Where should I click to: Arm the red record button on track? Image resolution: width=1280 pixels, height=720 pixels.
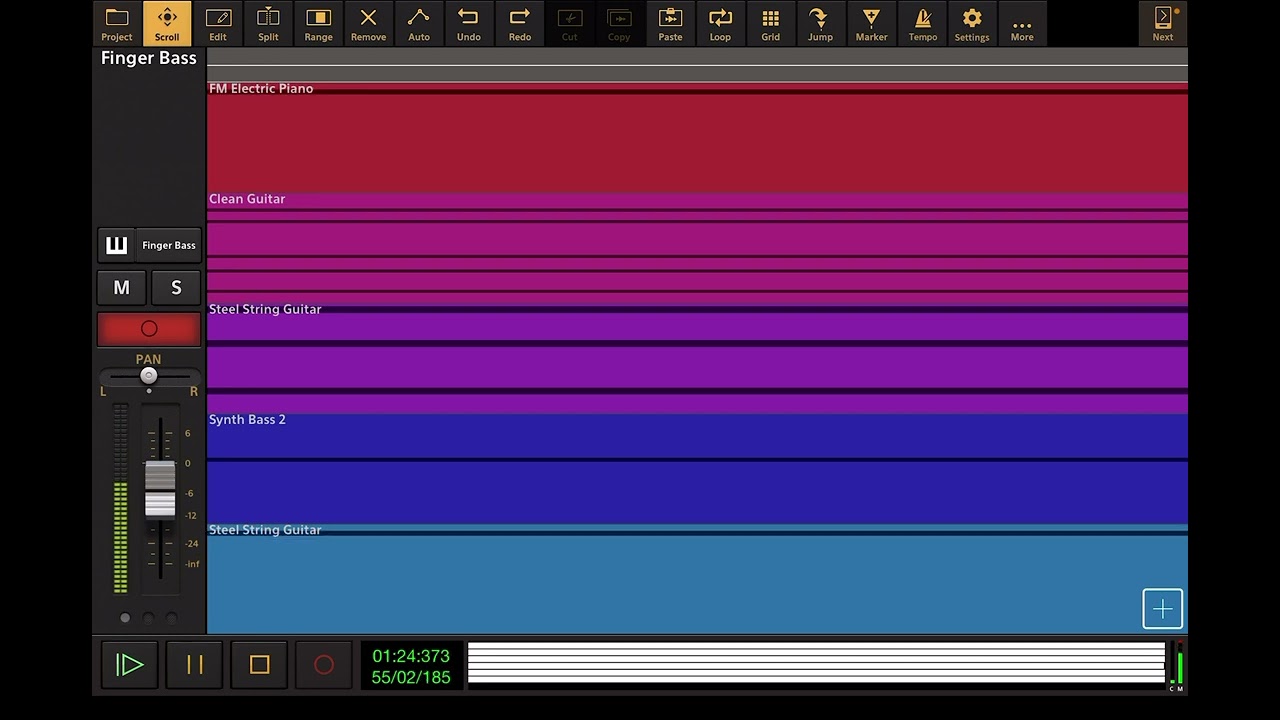pos(149,329)
